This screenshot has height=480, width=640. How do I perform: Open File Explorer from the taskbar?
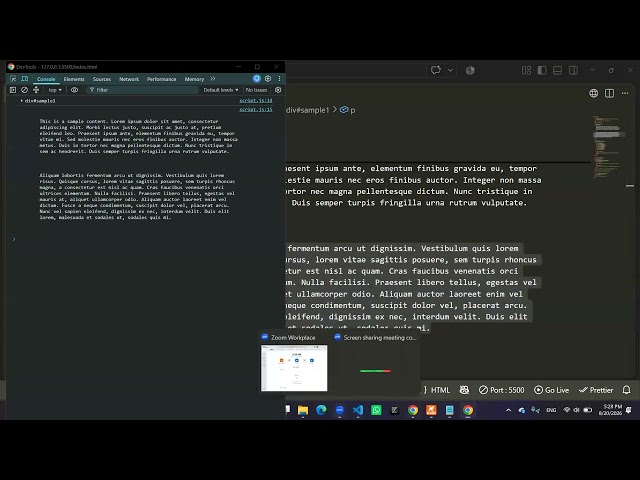[303, 410]
